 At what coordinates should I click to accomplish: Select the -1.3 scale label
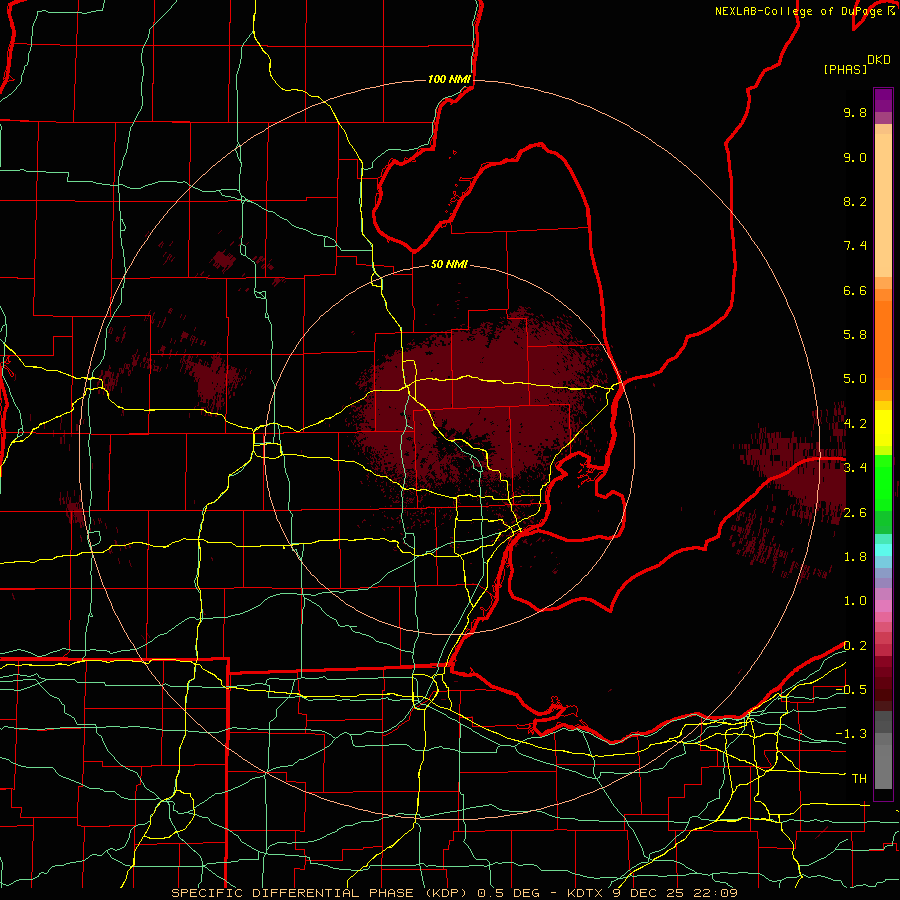tap(851, 734)
